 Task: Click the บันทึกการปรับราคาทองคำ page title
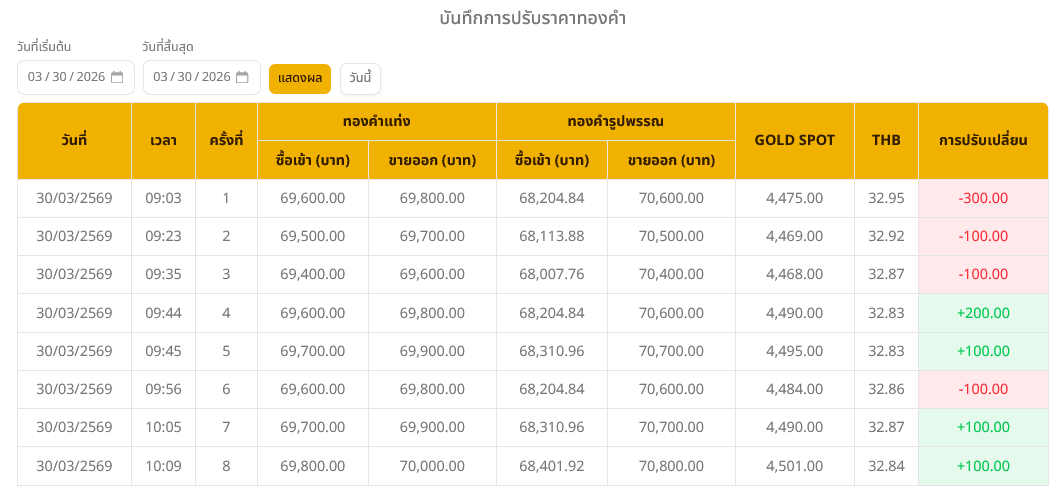(x=532, y=18)
